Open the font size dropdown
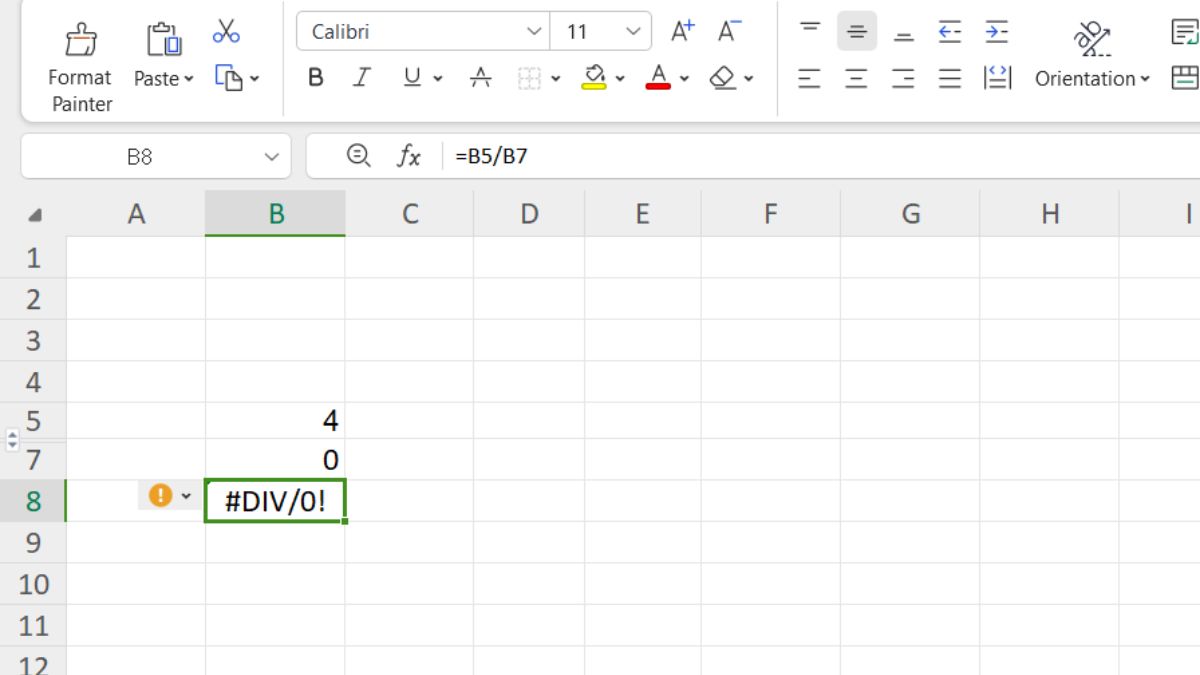This screenshot has height=675, width=1200. coord(632,32)
